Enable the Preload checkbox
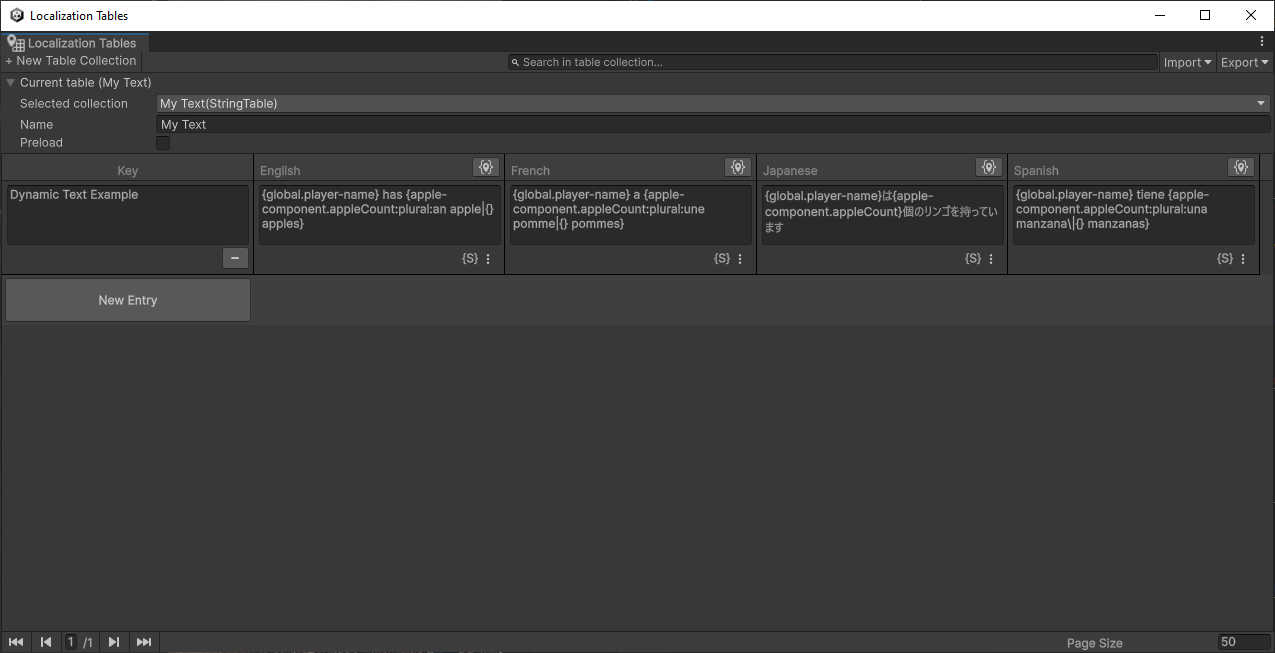The image size is (1275, 653). click(163, 143)
